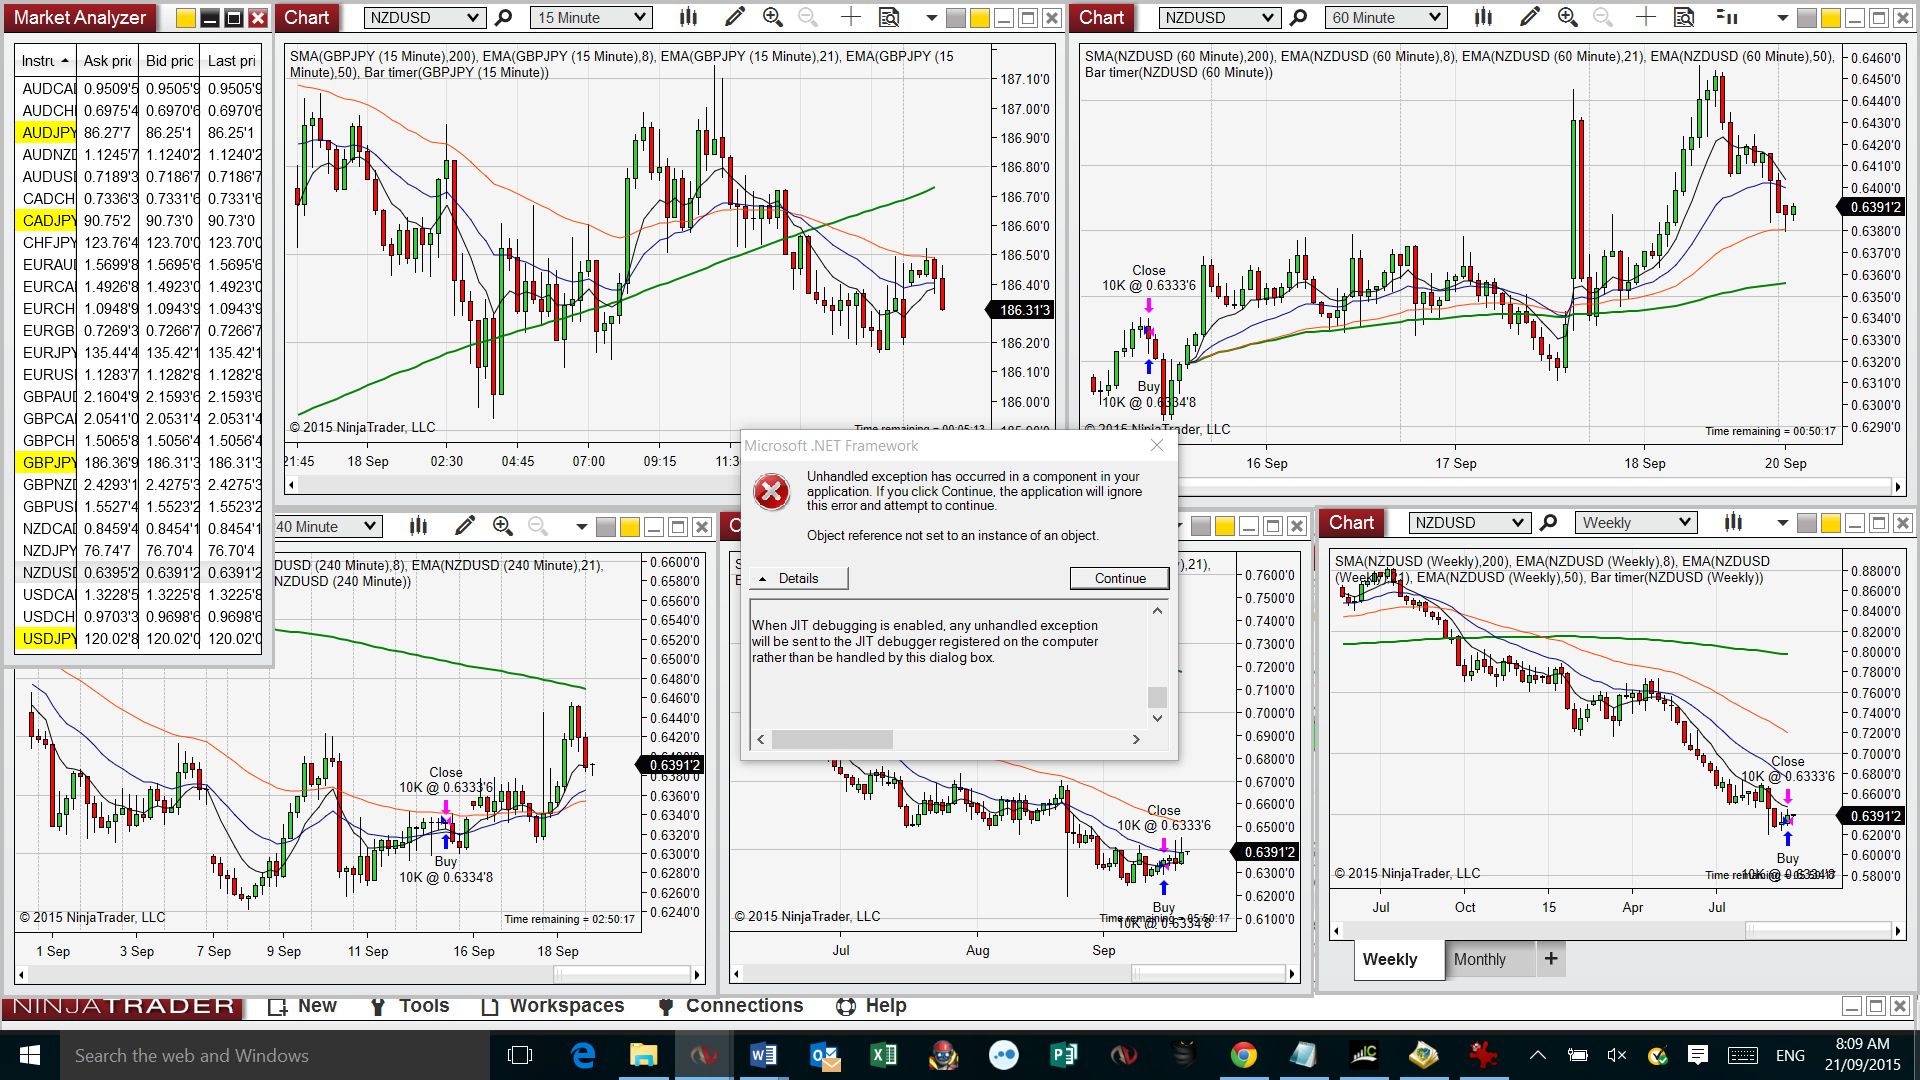The width and height of the screenshot is (1920, 1080).
Task: Open Chrome from the taskbar
Action: coord(1243,1055)
